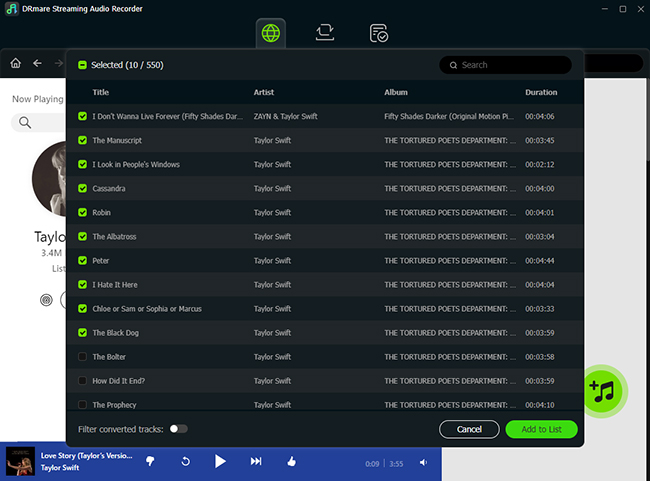Click the 3:55 total time
This screenshot has height=481, width=650.
[396, 464]
